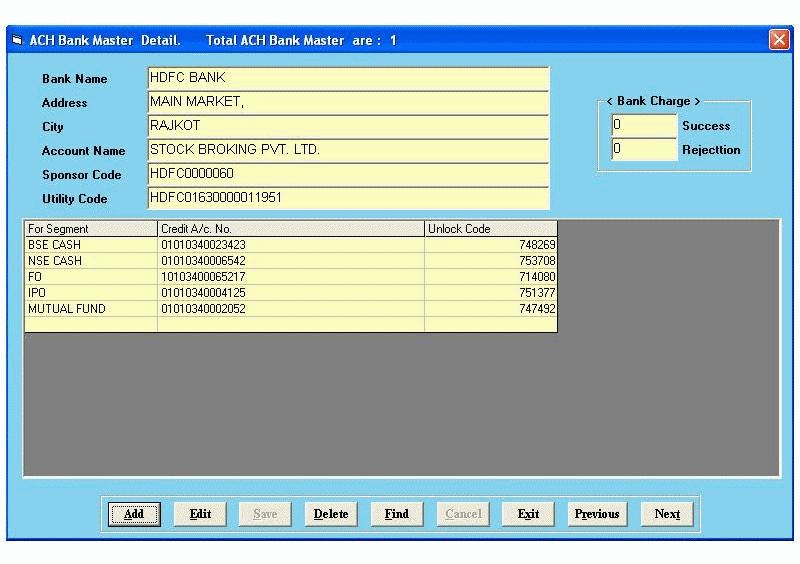Select MUTUAL FUND unlock code cell
The image size is (800, 564).
[490, 309]
